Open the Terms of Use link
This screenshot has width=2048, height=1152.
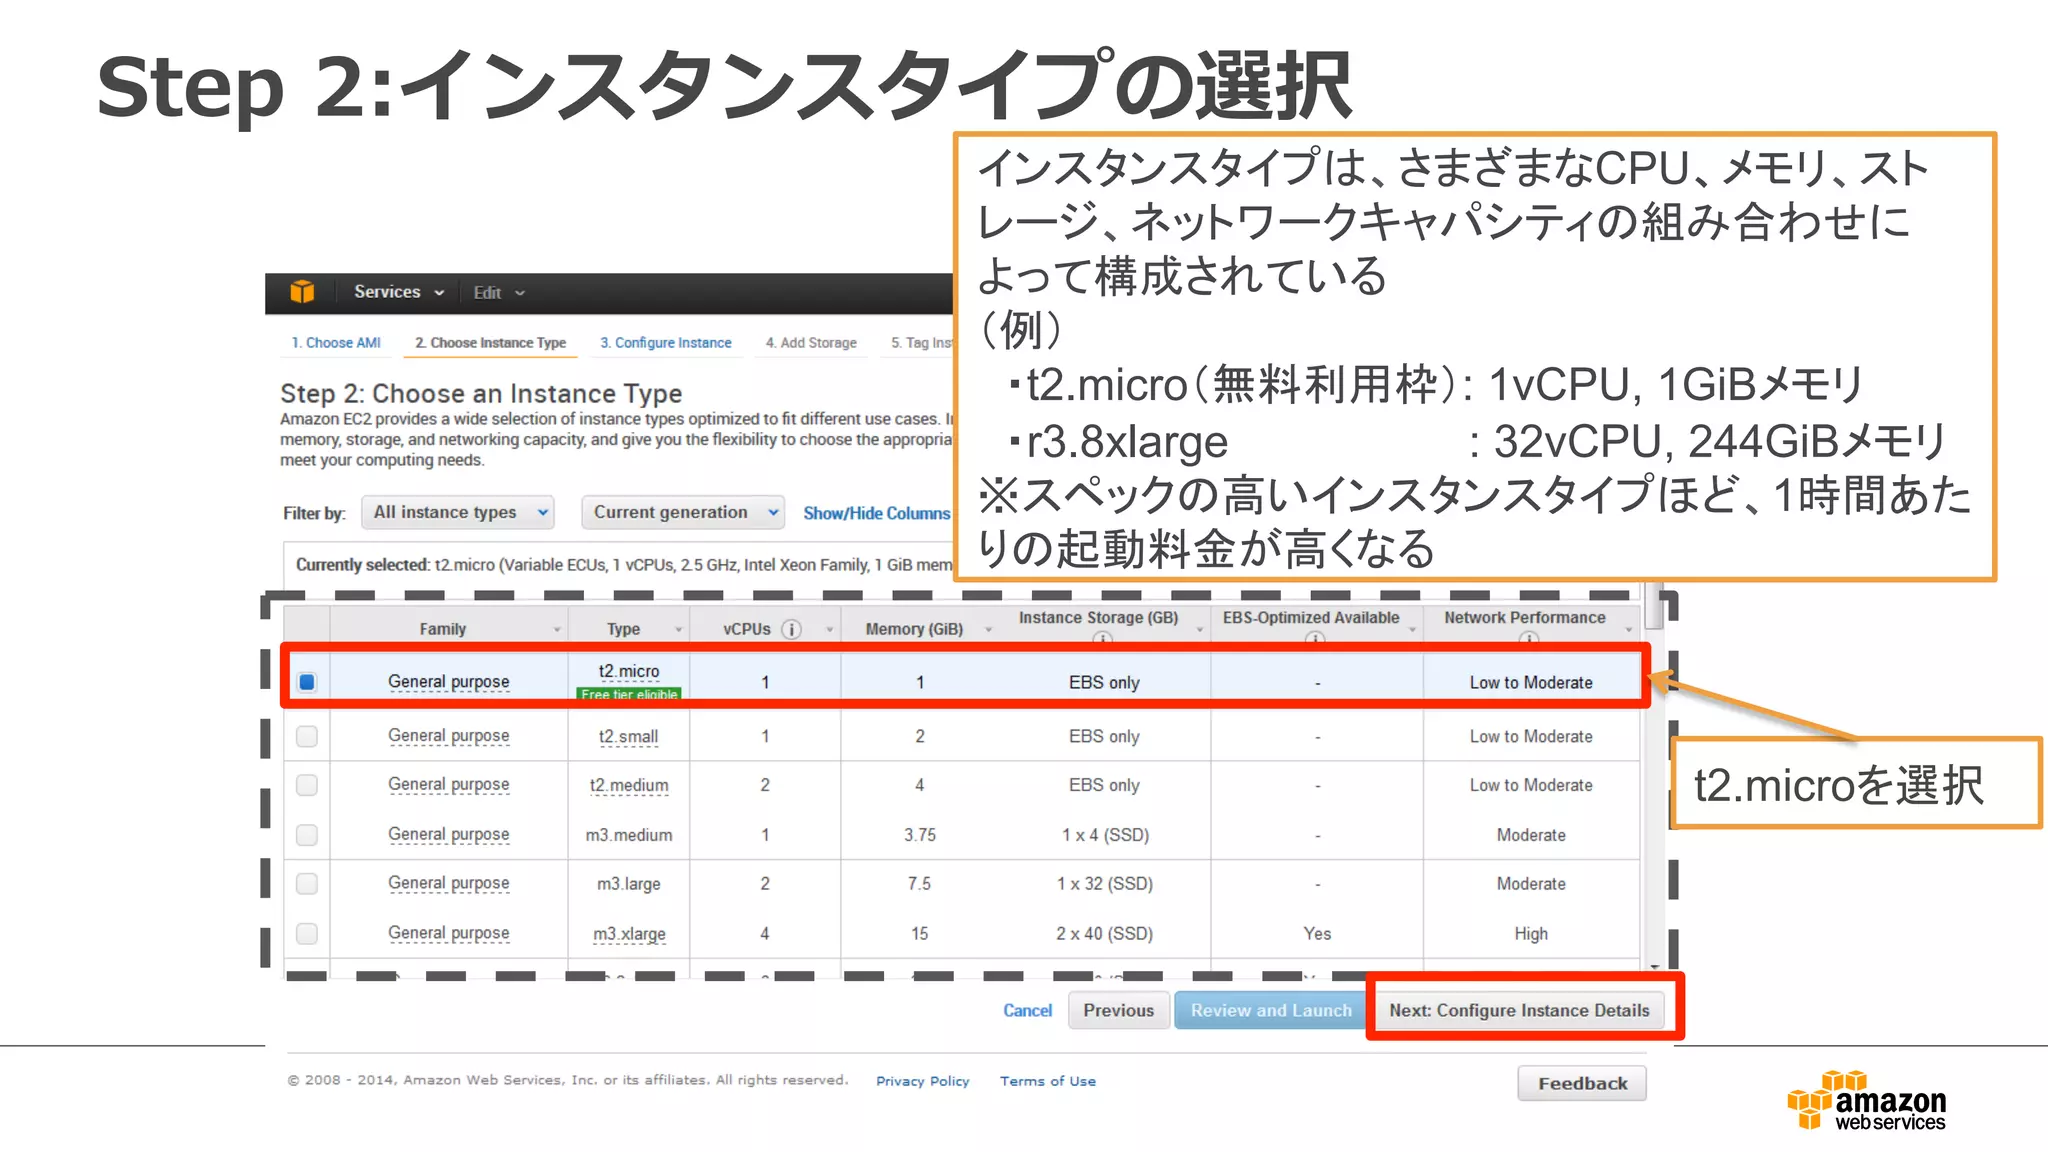coord(1048,1081)
